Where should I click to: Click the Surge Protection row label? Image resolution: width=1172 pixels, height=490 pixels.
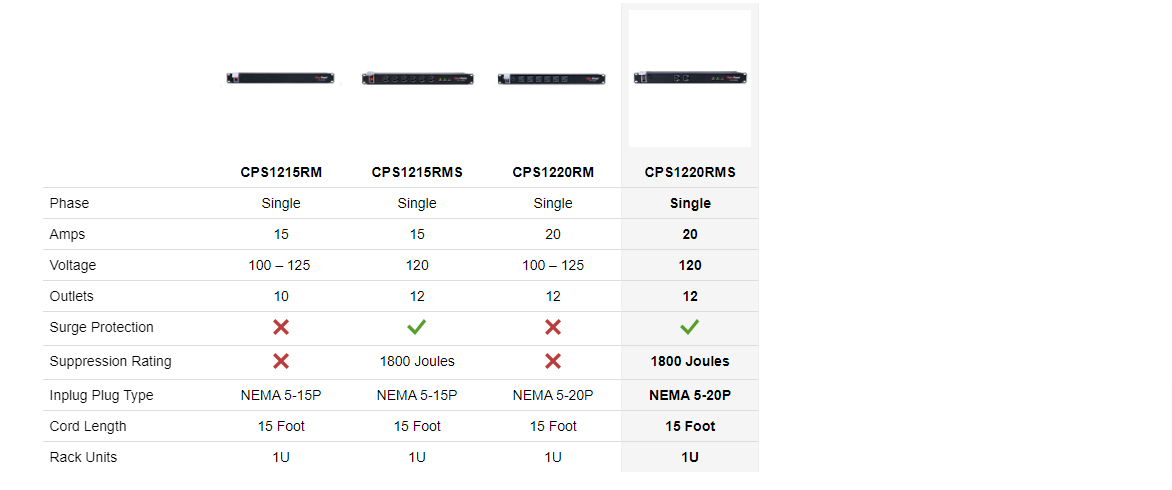101,327
